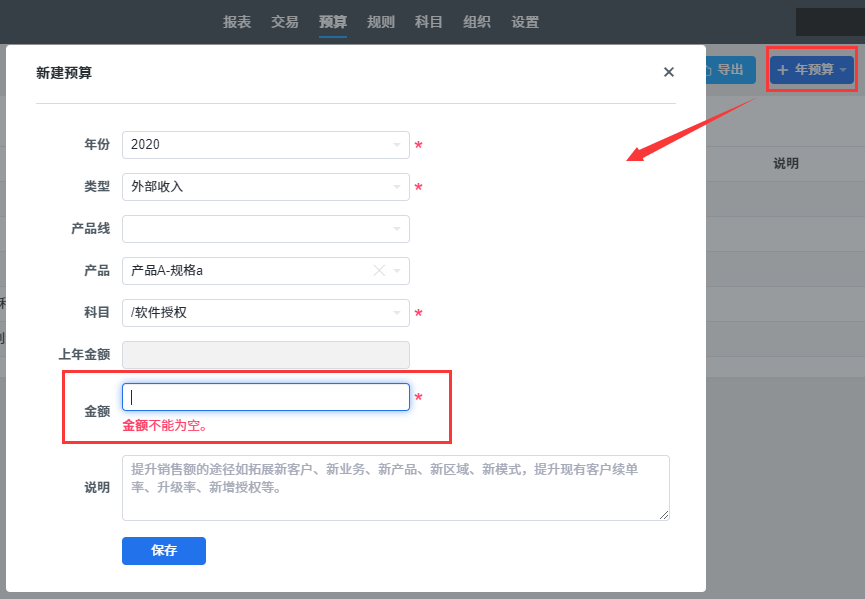Switch to the 组织 tab
Screen dimensions: 865x599
click(x=477, y=22)
